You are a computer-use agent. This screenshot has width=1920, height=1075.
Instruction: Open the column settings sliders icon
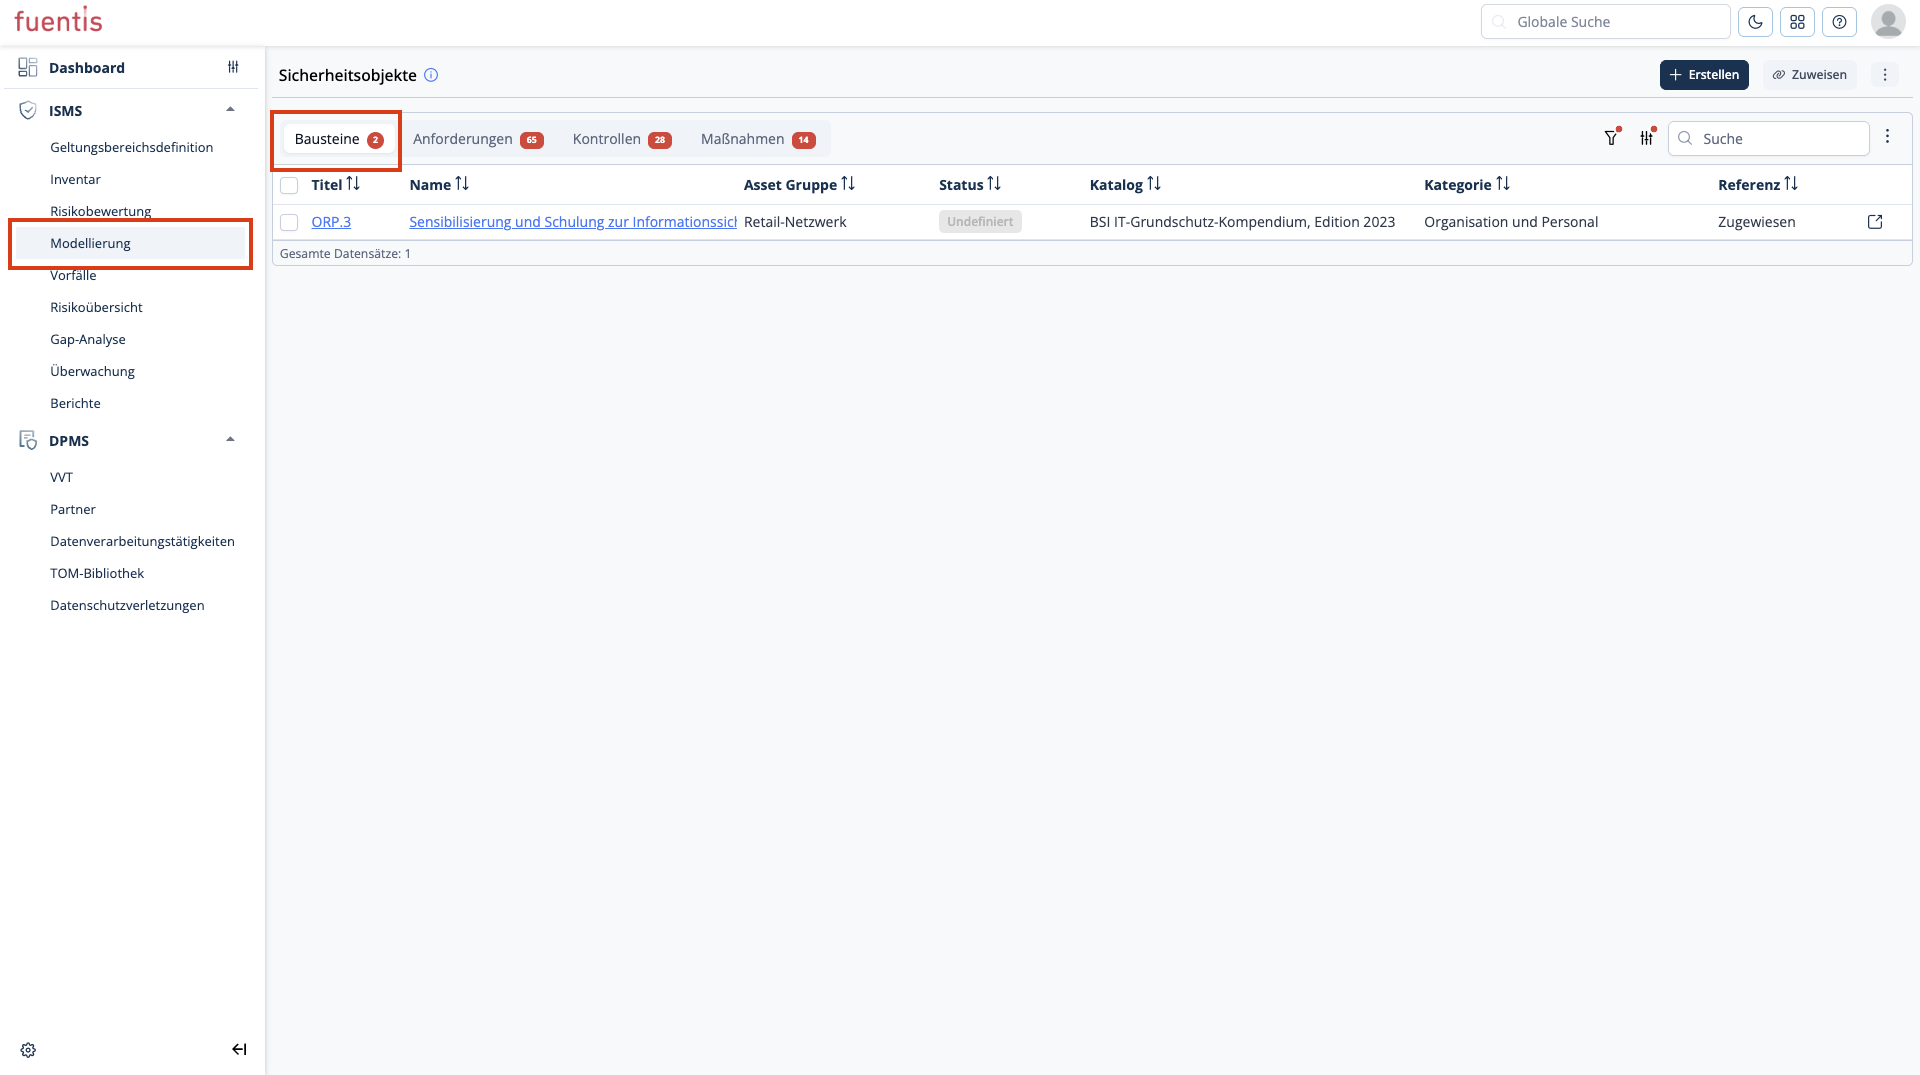1646,138
